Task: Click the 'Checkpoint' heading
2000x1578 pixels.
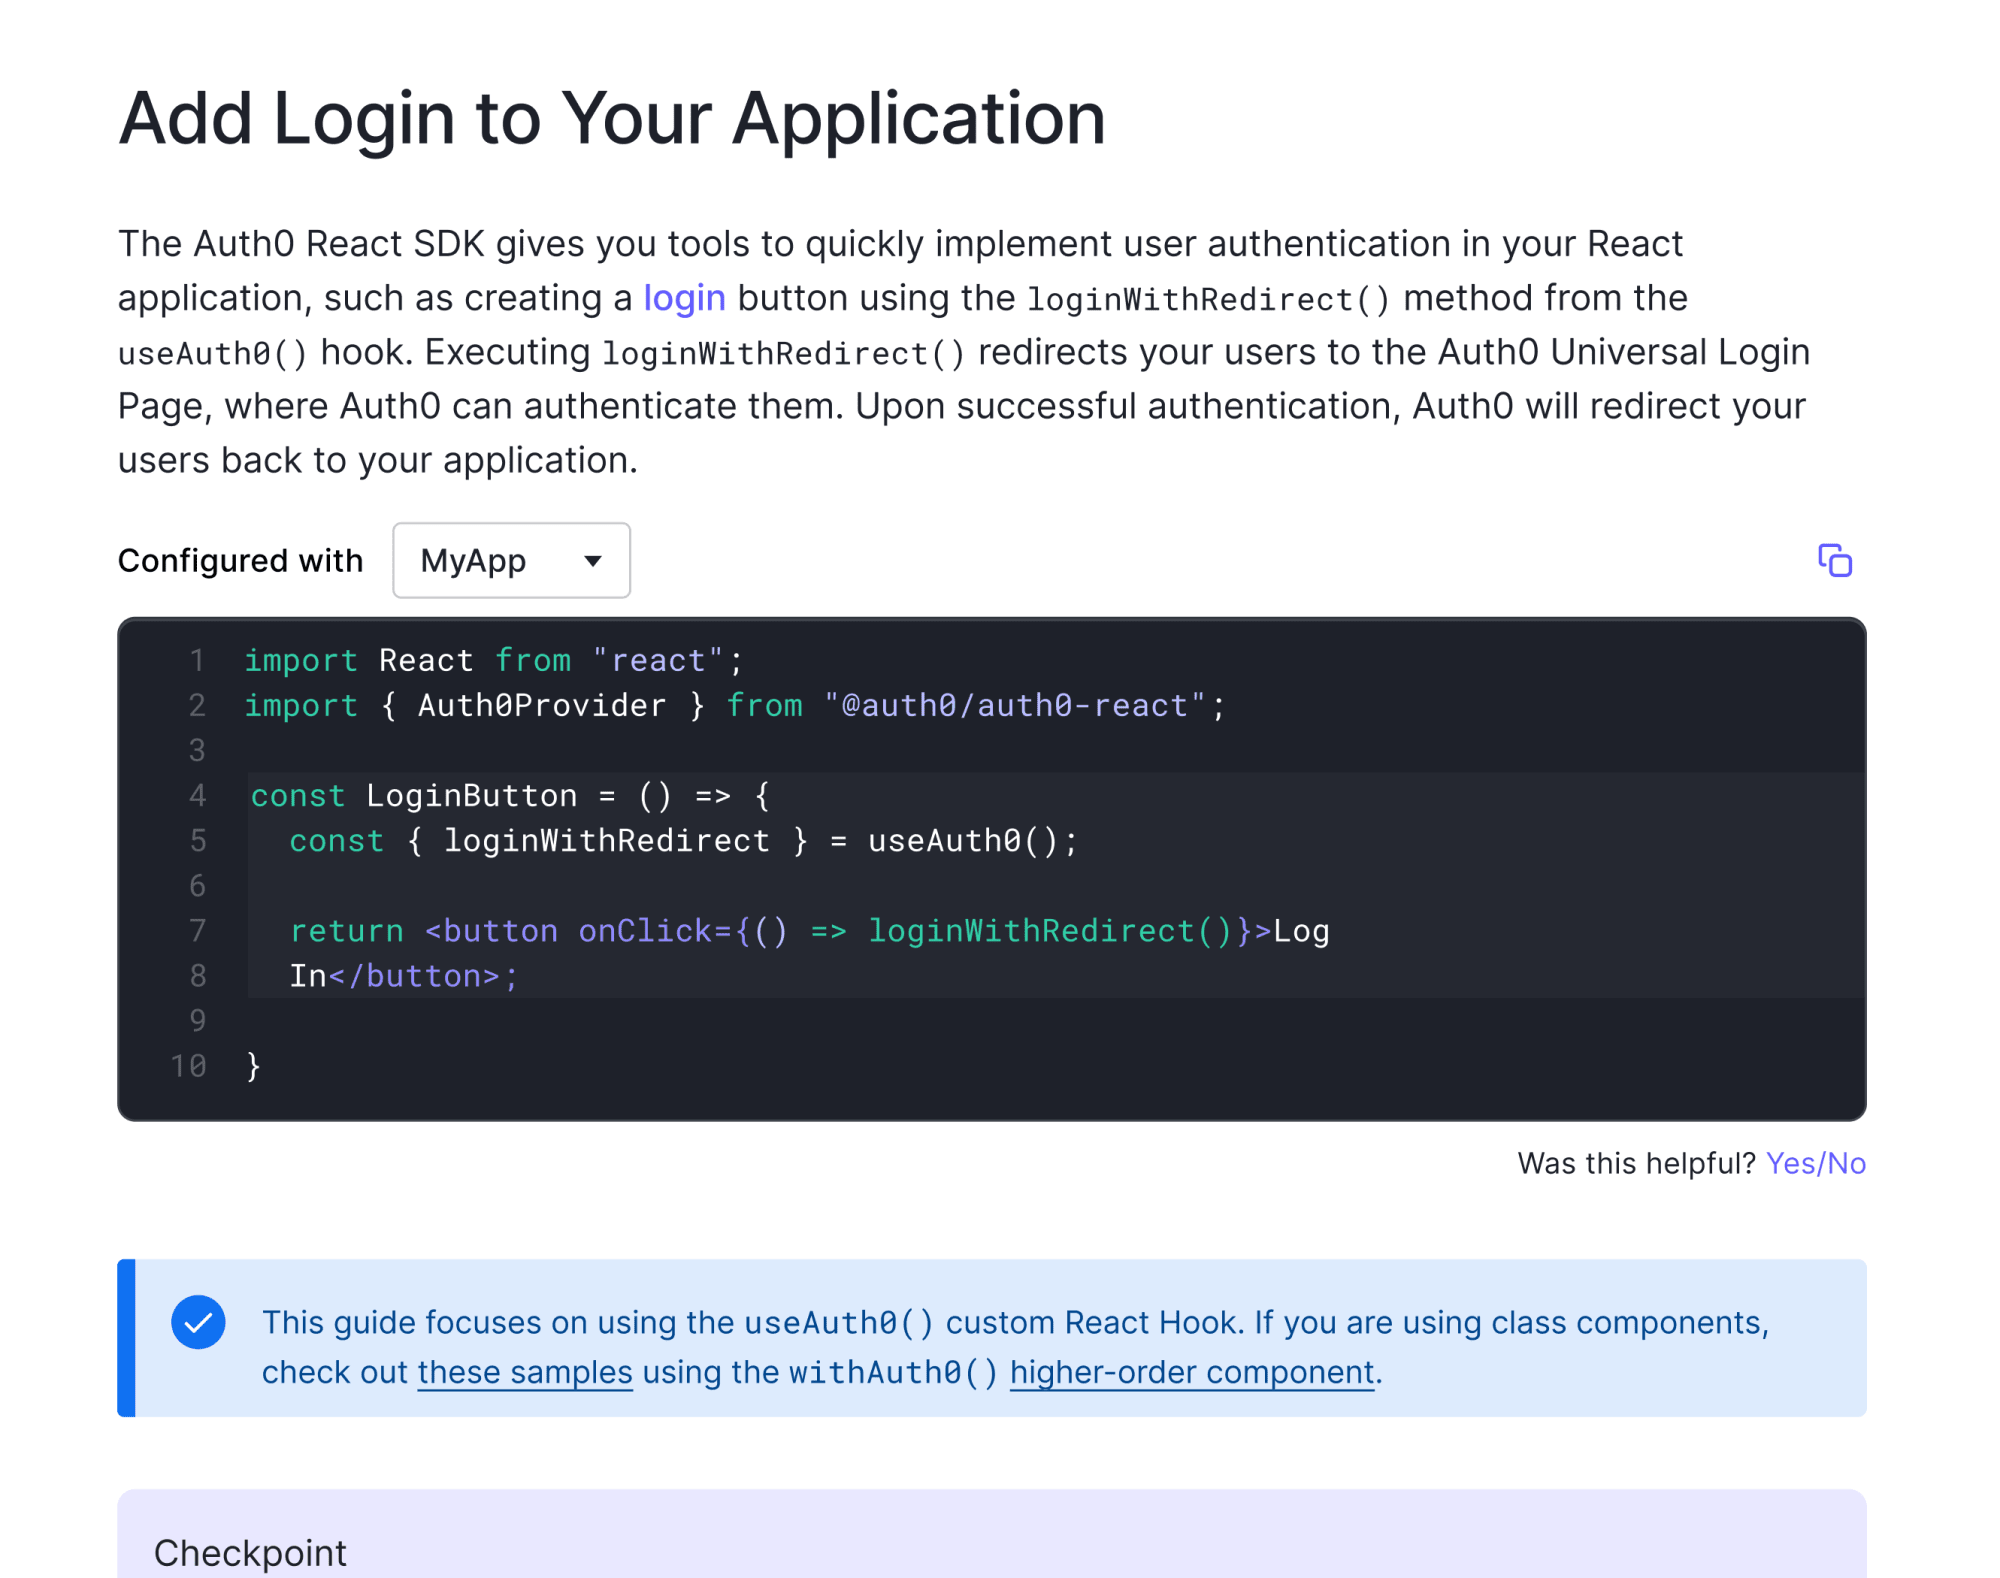Action: [250, 1553]
